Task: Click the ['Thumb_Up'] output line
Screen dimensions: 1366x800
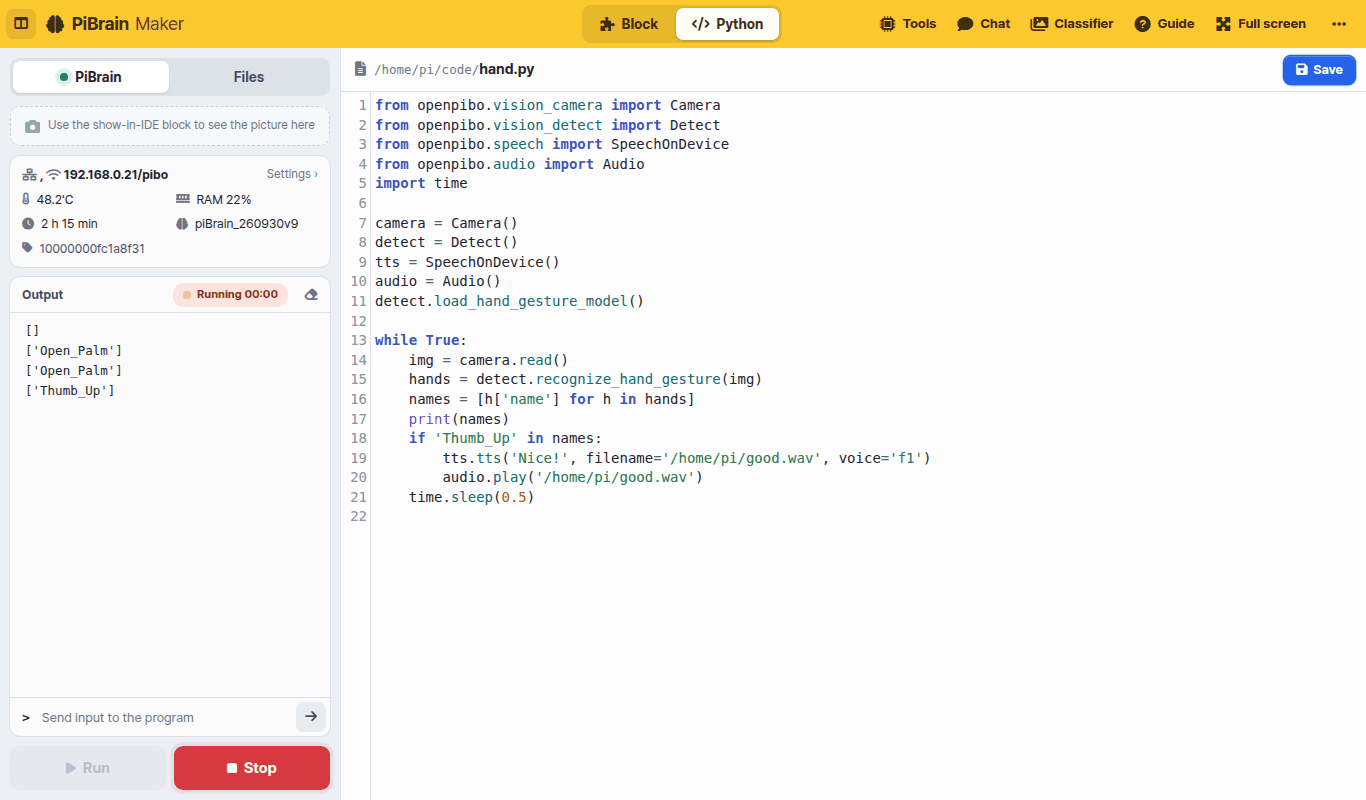Action: (70, 390)
